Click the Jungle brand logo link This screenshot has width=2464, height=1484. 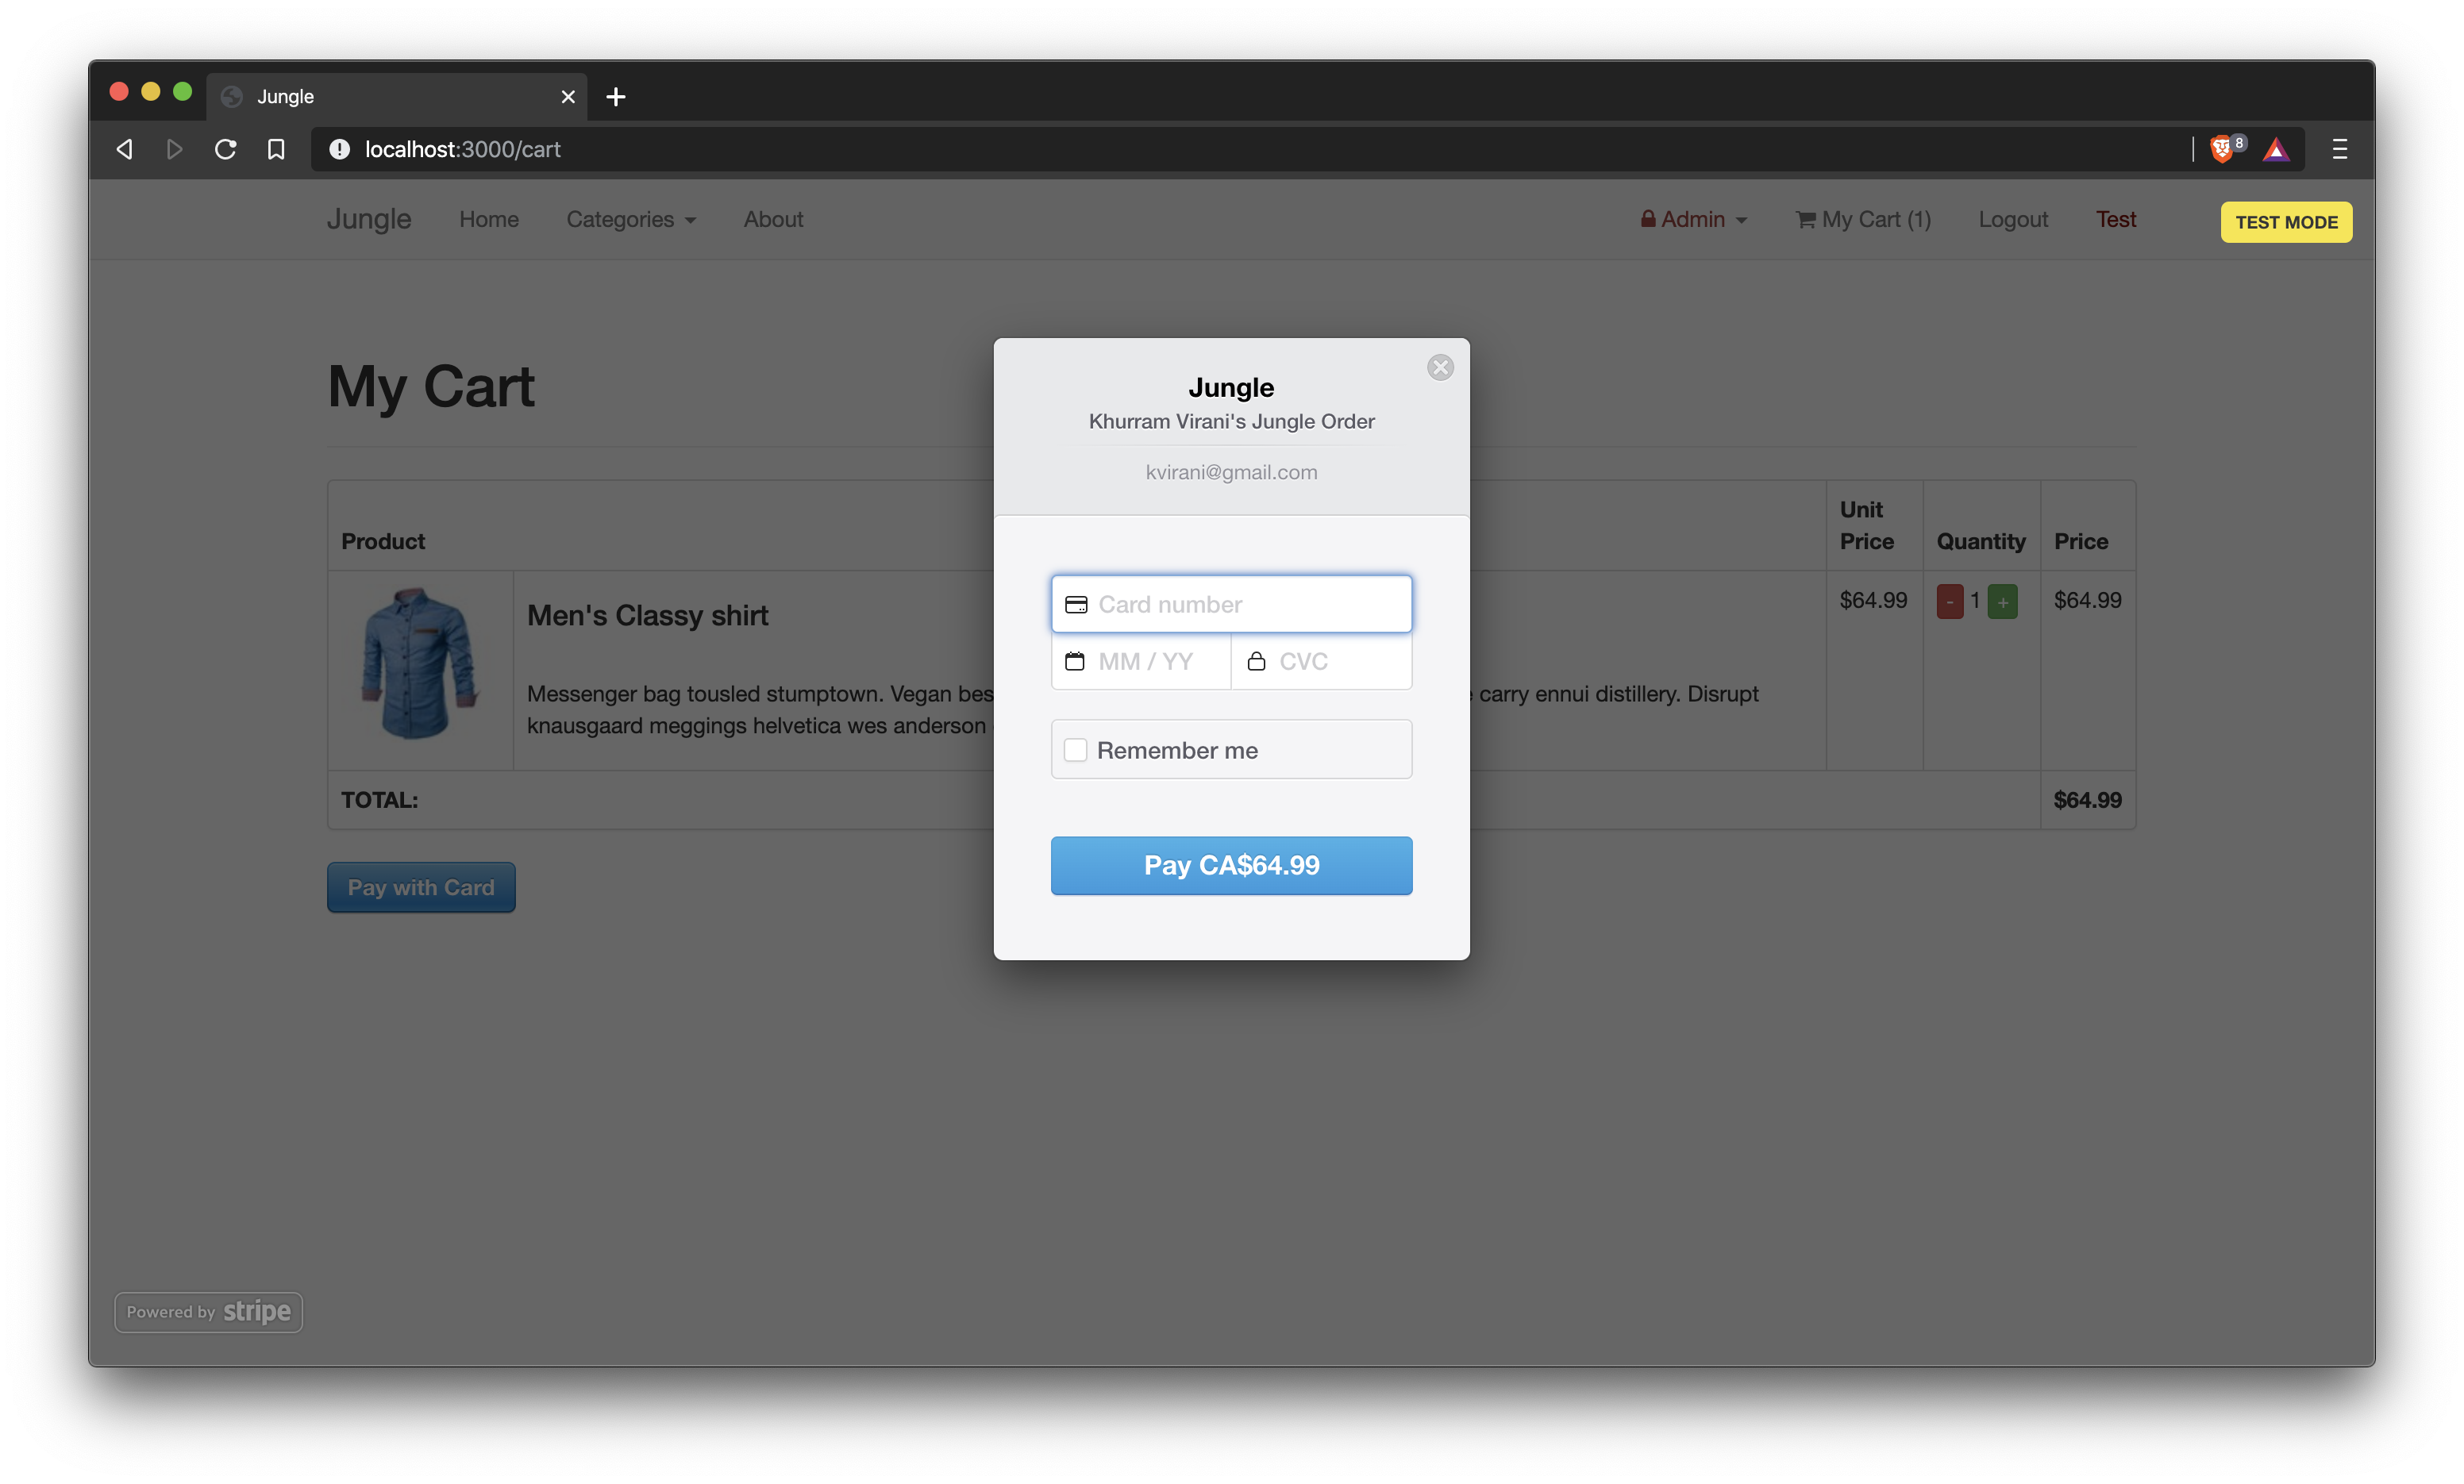[x=369, y=219]
